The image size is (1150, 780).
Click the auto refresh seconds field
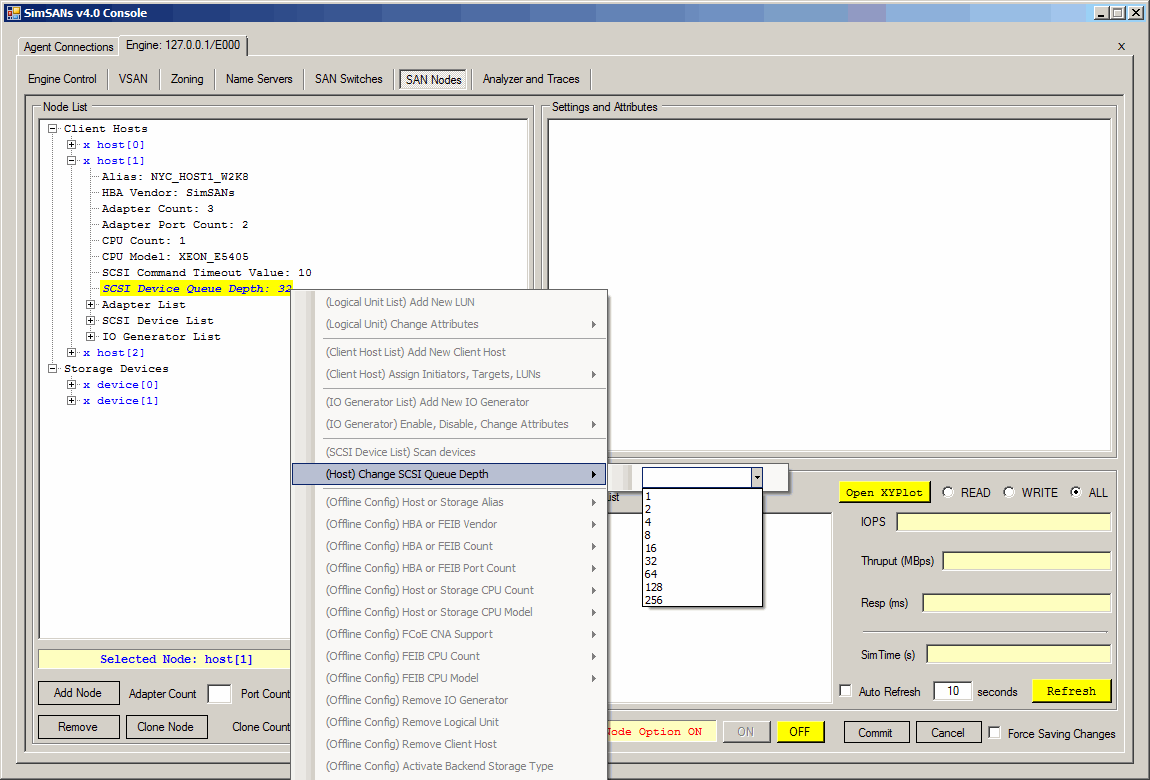tap(952, 691)
